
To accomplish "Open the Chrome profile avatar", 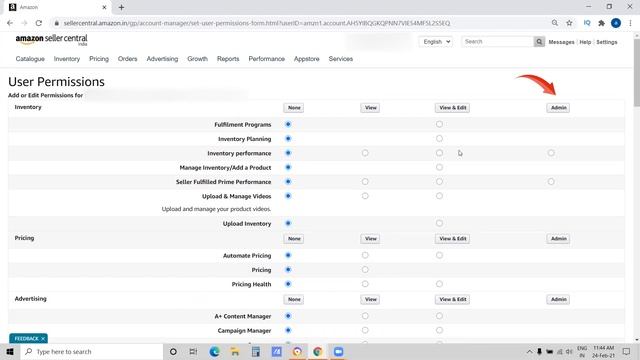I will point(616,23).
